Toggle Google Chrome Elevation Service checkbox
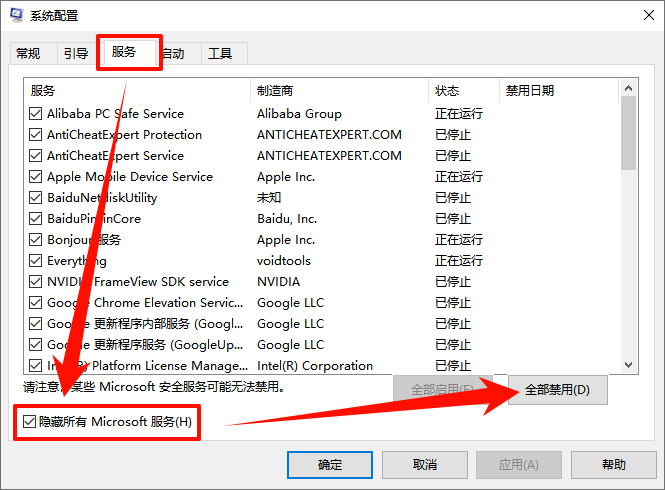 [x=36, y=302]
